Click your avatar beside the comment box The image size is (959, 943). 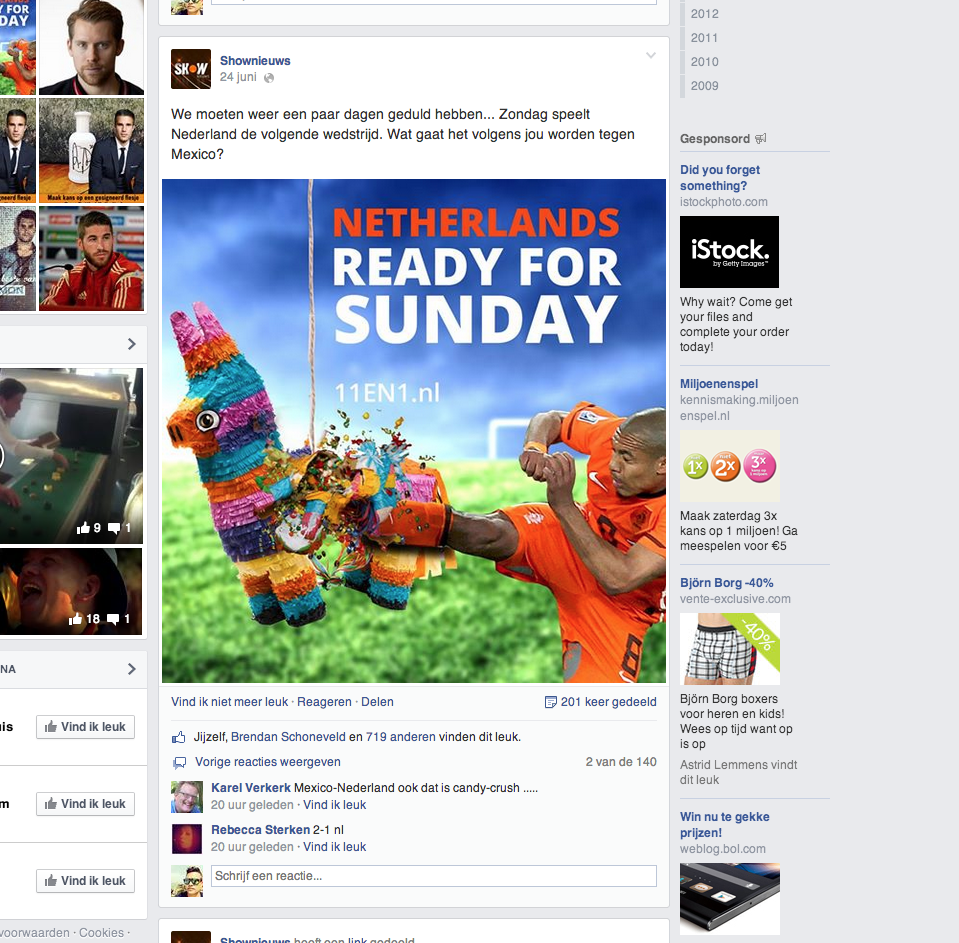(x=187, y=881)
